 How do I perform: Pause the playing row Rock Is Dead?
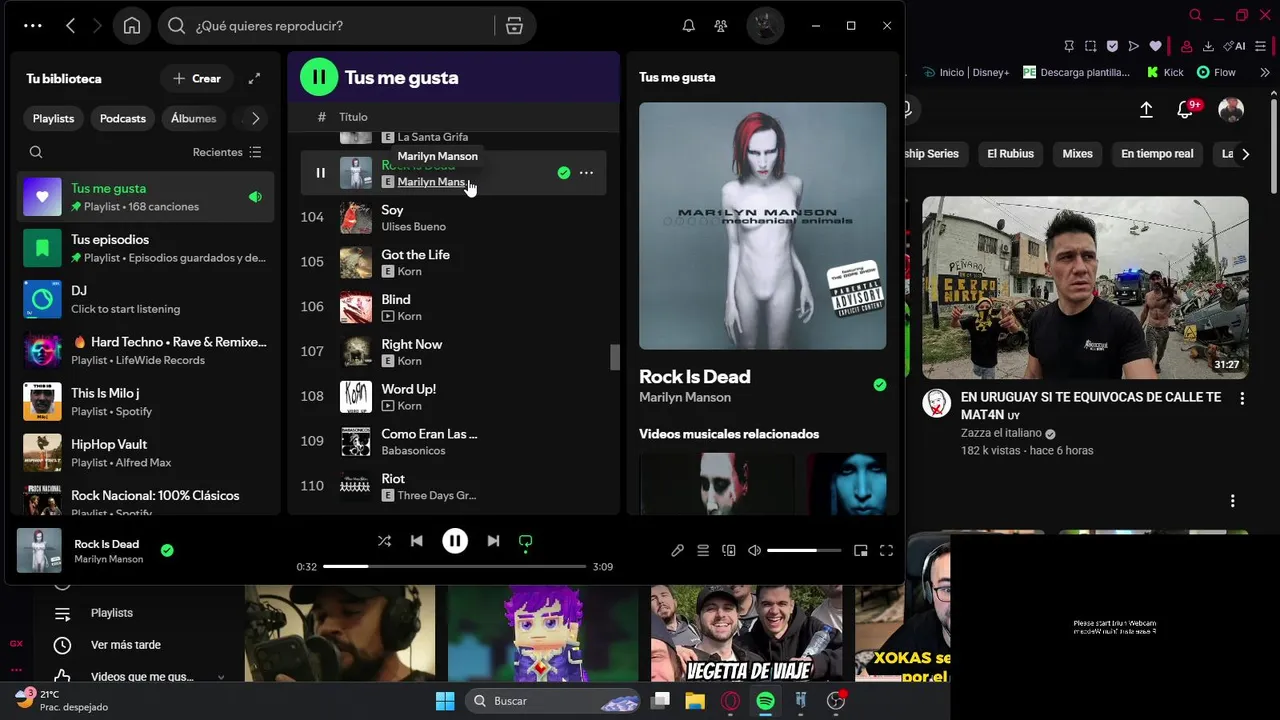[320, 173]
